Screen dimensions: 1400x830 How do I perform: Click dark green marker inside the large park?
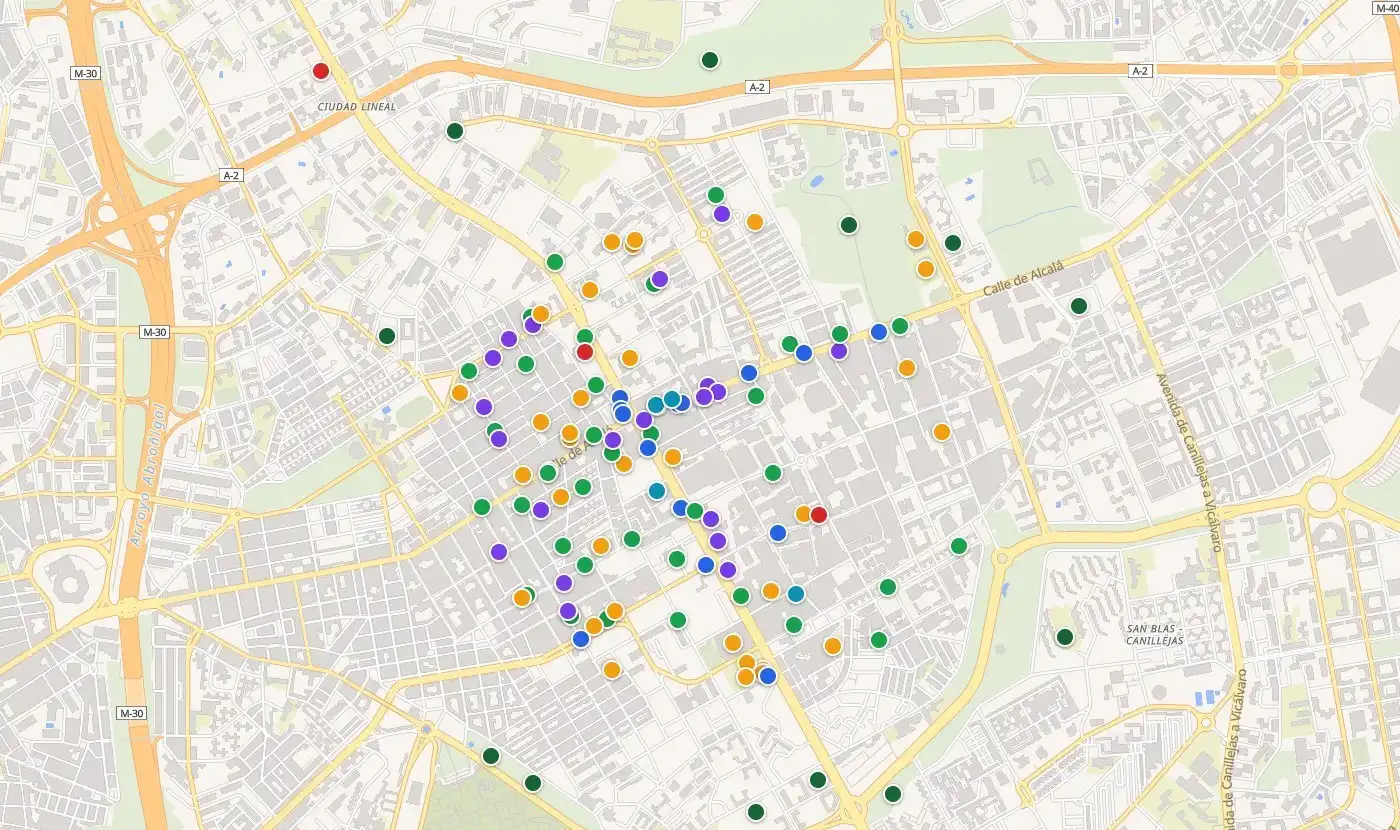click(849, 225)
